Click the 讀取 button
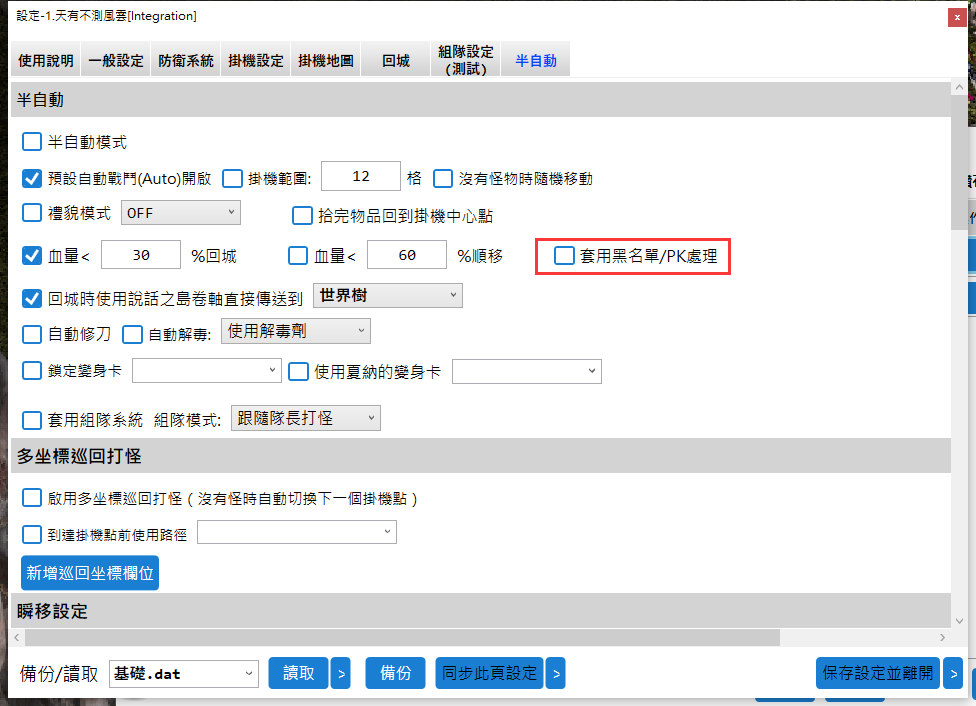Screen dimensions: 976x706 click(x=298, y=673)
